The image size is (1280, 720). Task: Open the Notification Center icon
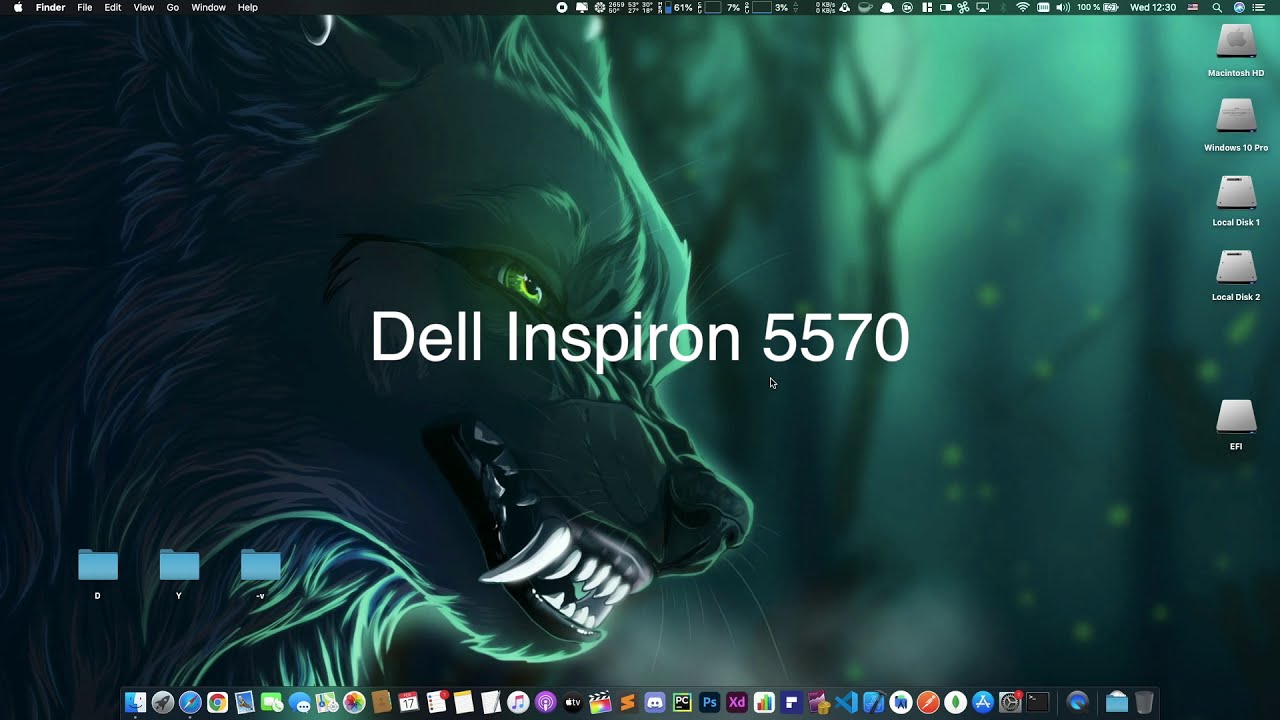coord(1259,7)
